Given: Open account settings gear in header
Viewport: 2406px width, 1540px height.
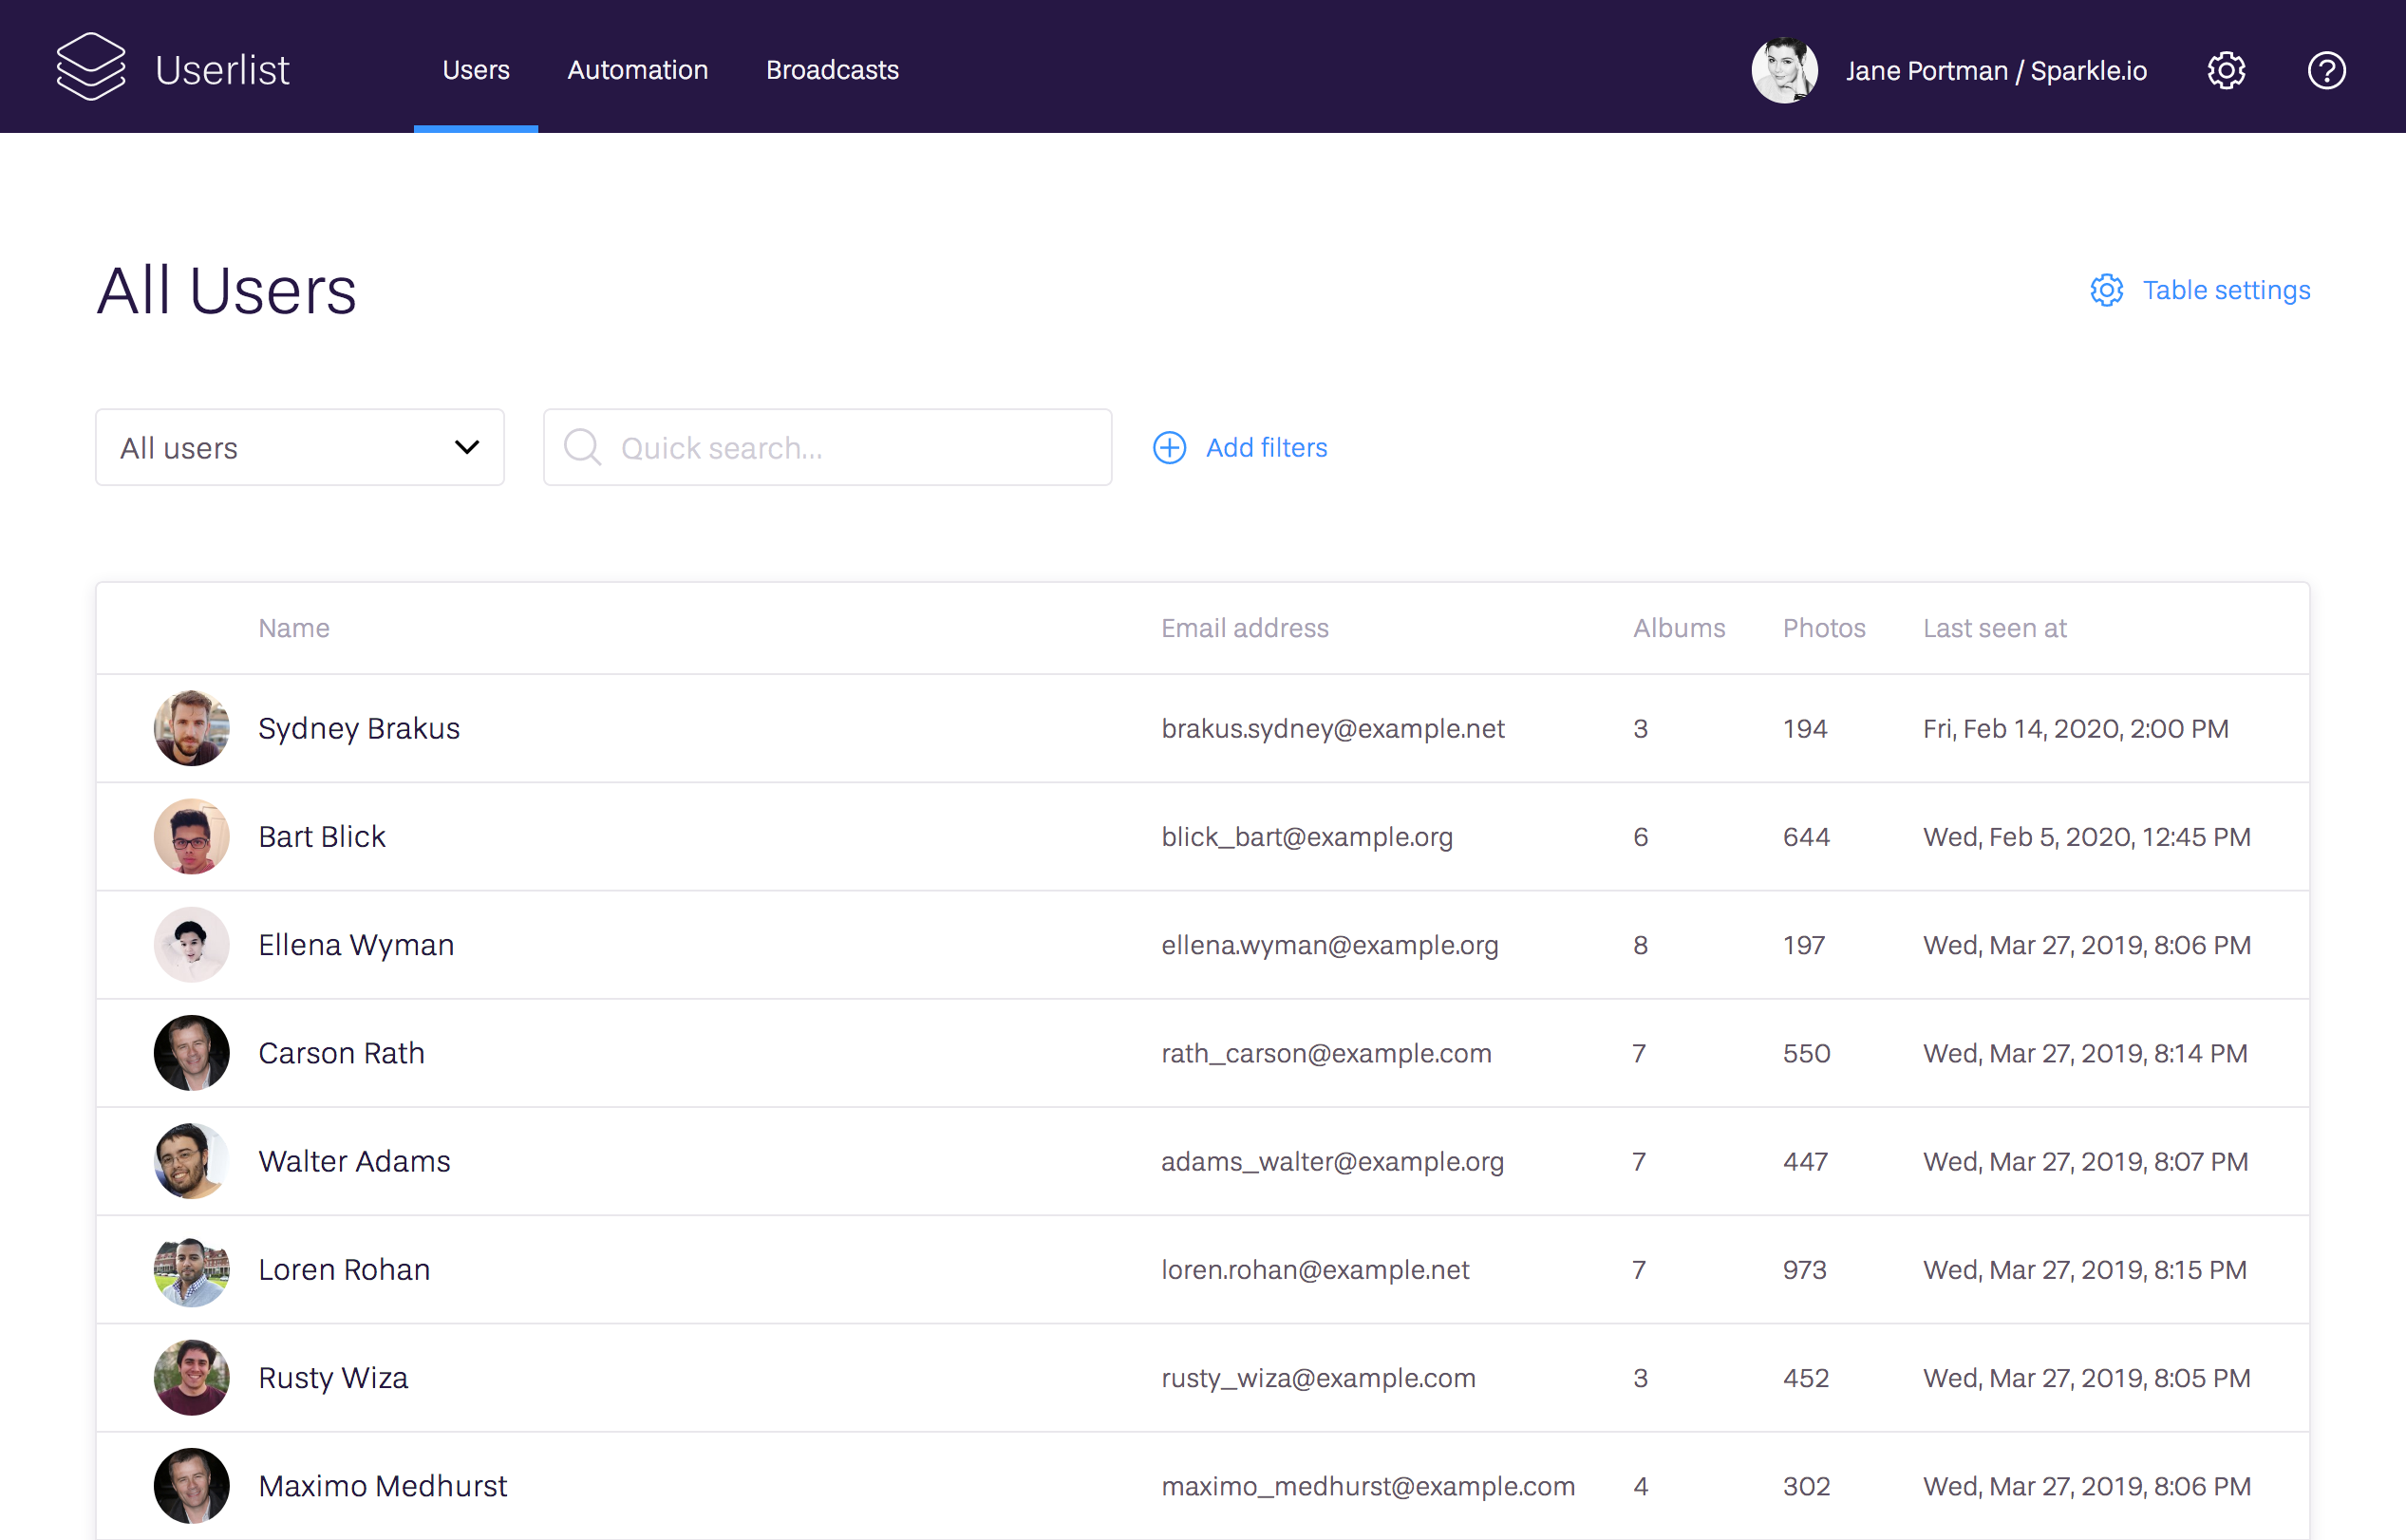Looking at the screenshot, I should (2225, 70).
